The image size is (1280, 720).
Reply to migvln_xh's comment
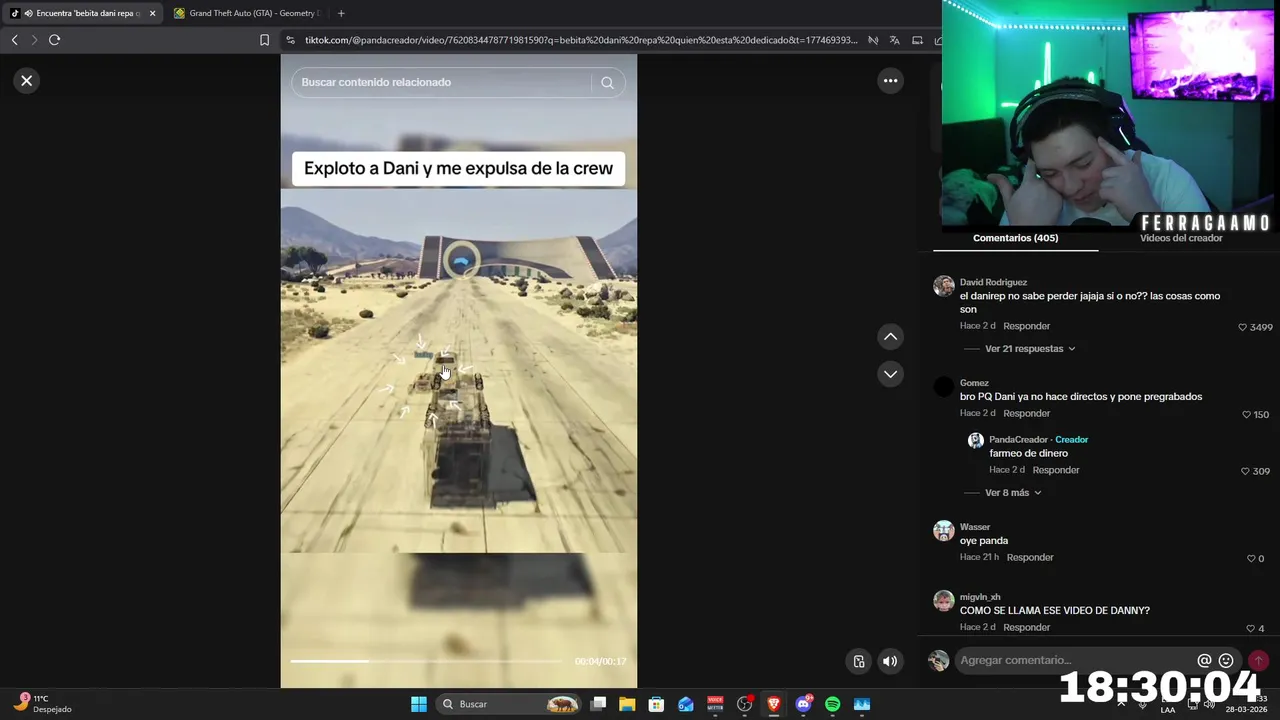1026,627
